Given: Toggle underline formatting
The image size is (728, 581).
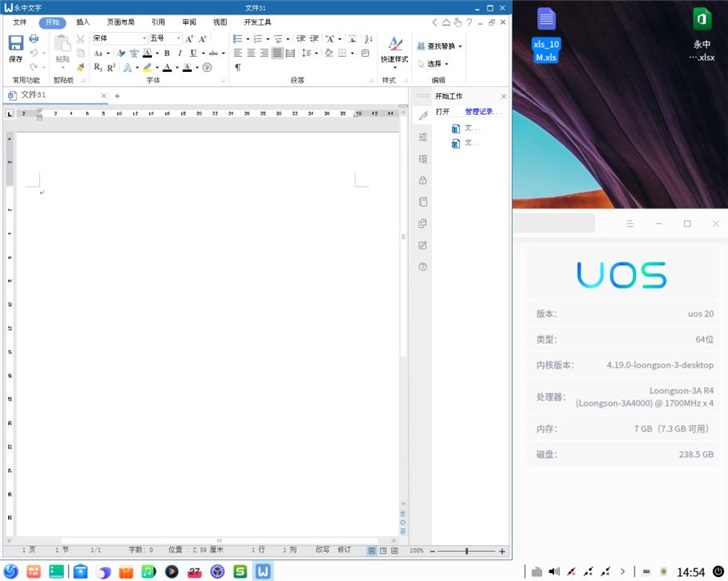Looking at the screenshot, I should pyautogui.click(x=192, y=53).
